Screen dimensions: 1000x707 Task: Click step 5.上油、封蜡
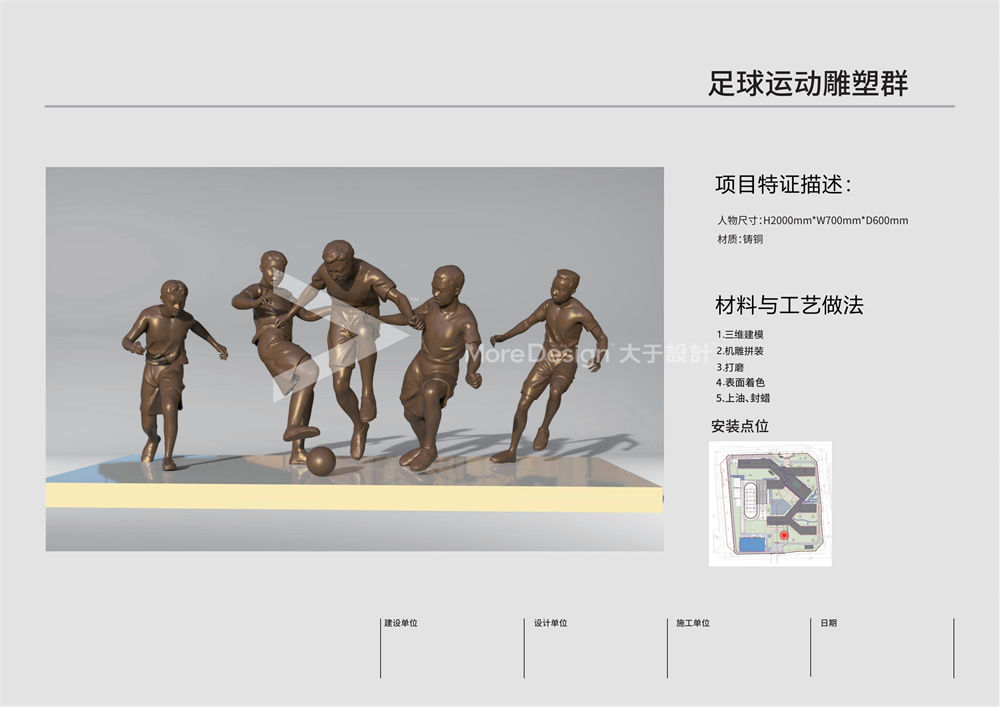[x=743, y=398]
